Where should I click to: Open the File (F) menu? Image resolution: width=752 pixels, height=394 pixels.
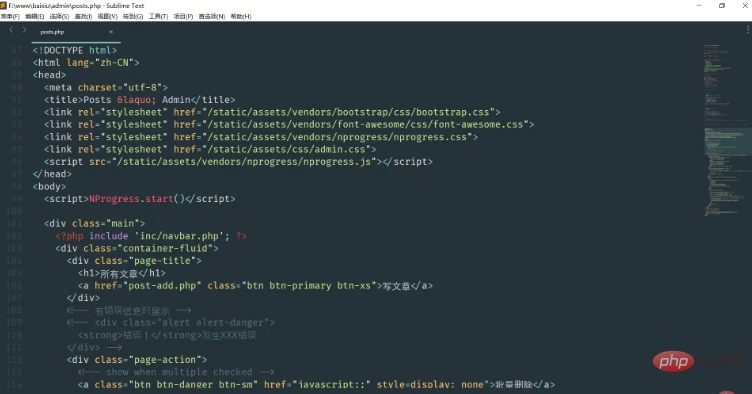[x=10, y=16]
